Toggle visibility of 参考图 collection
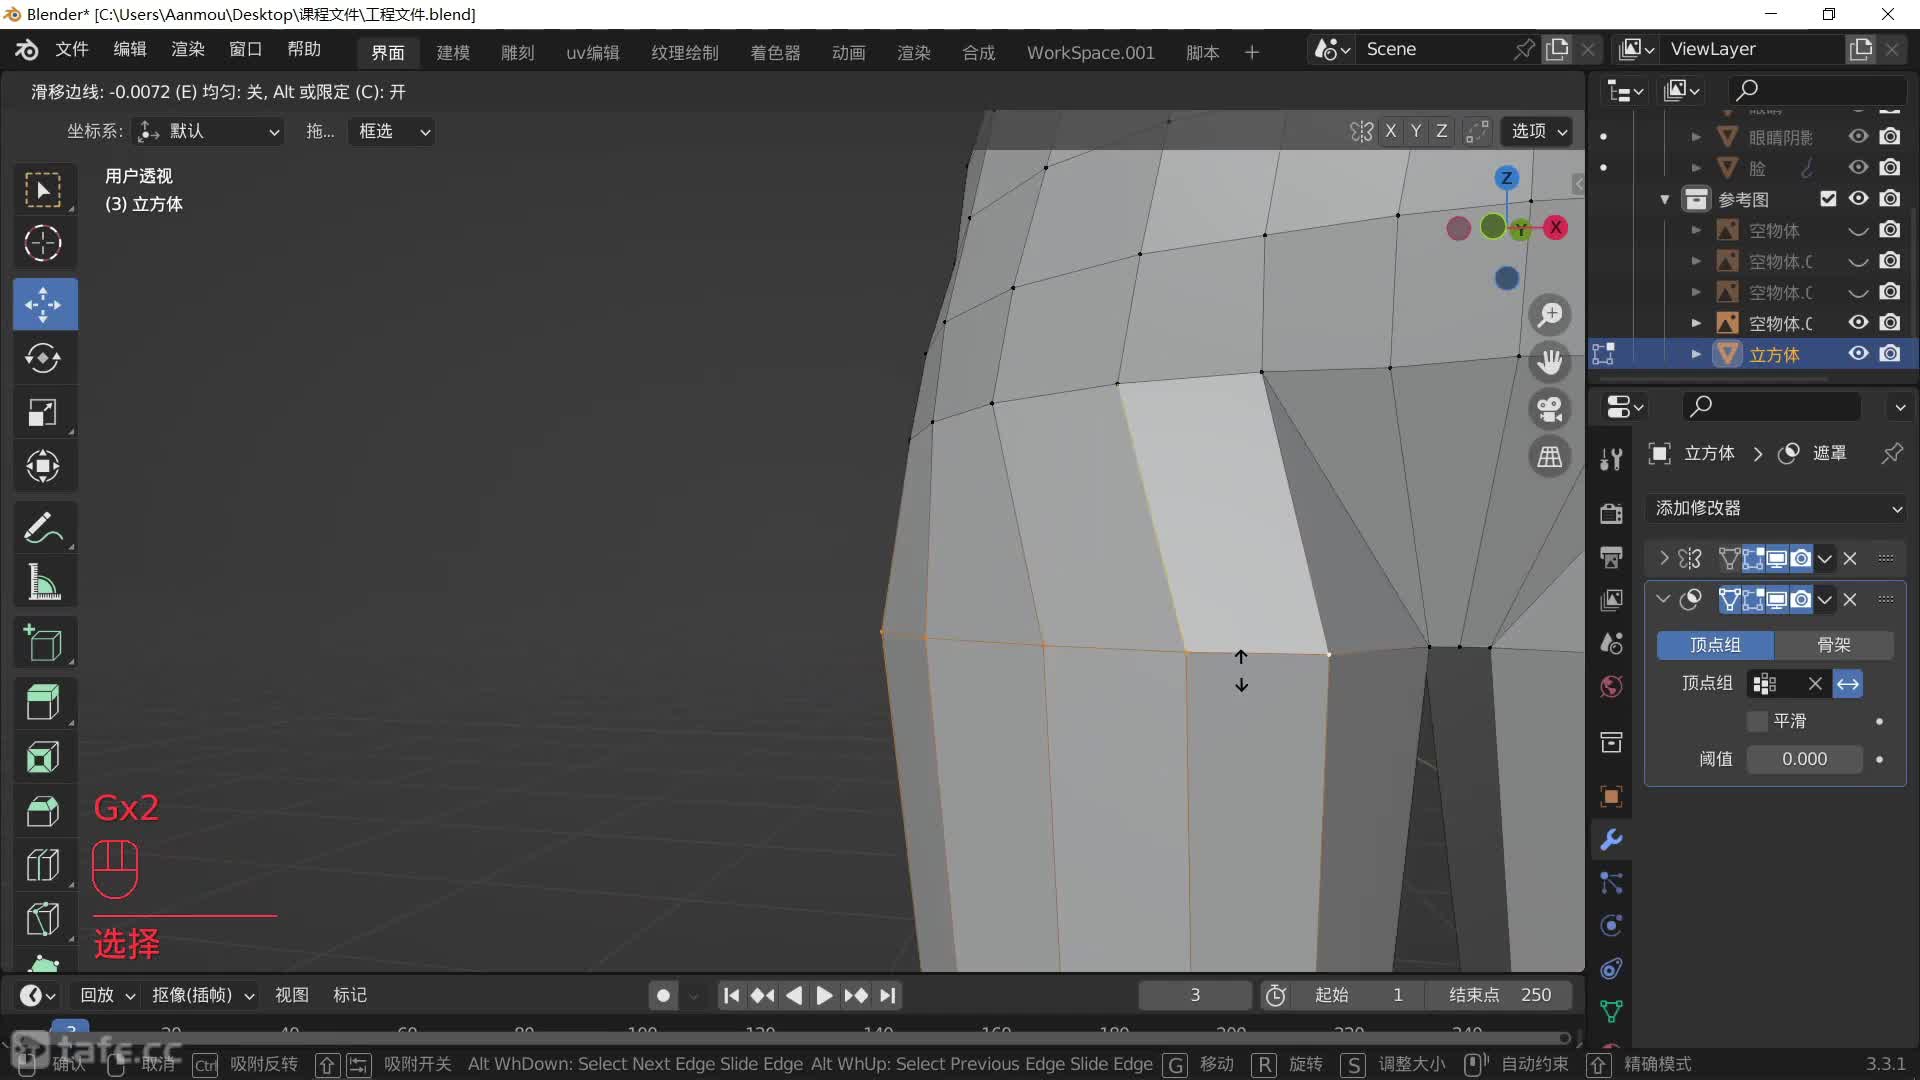 [1858, 199]
